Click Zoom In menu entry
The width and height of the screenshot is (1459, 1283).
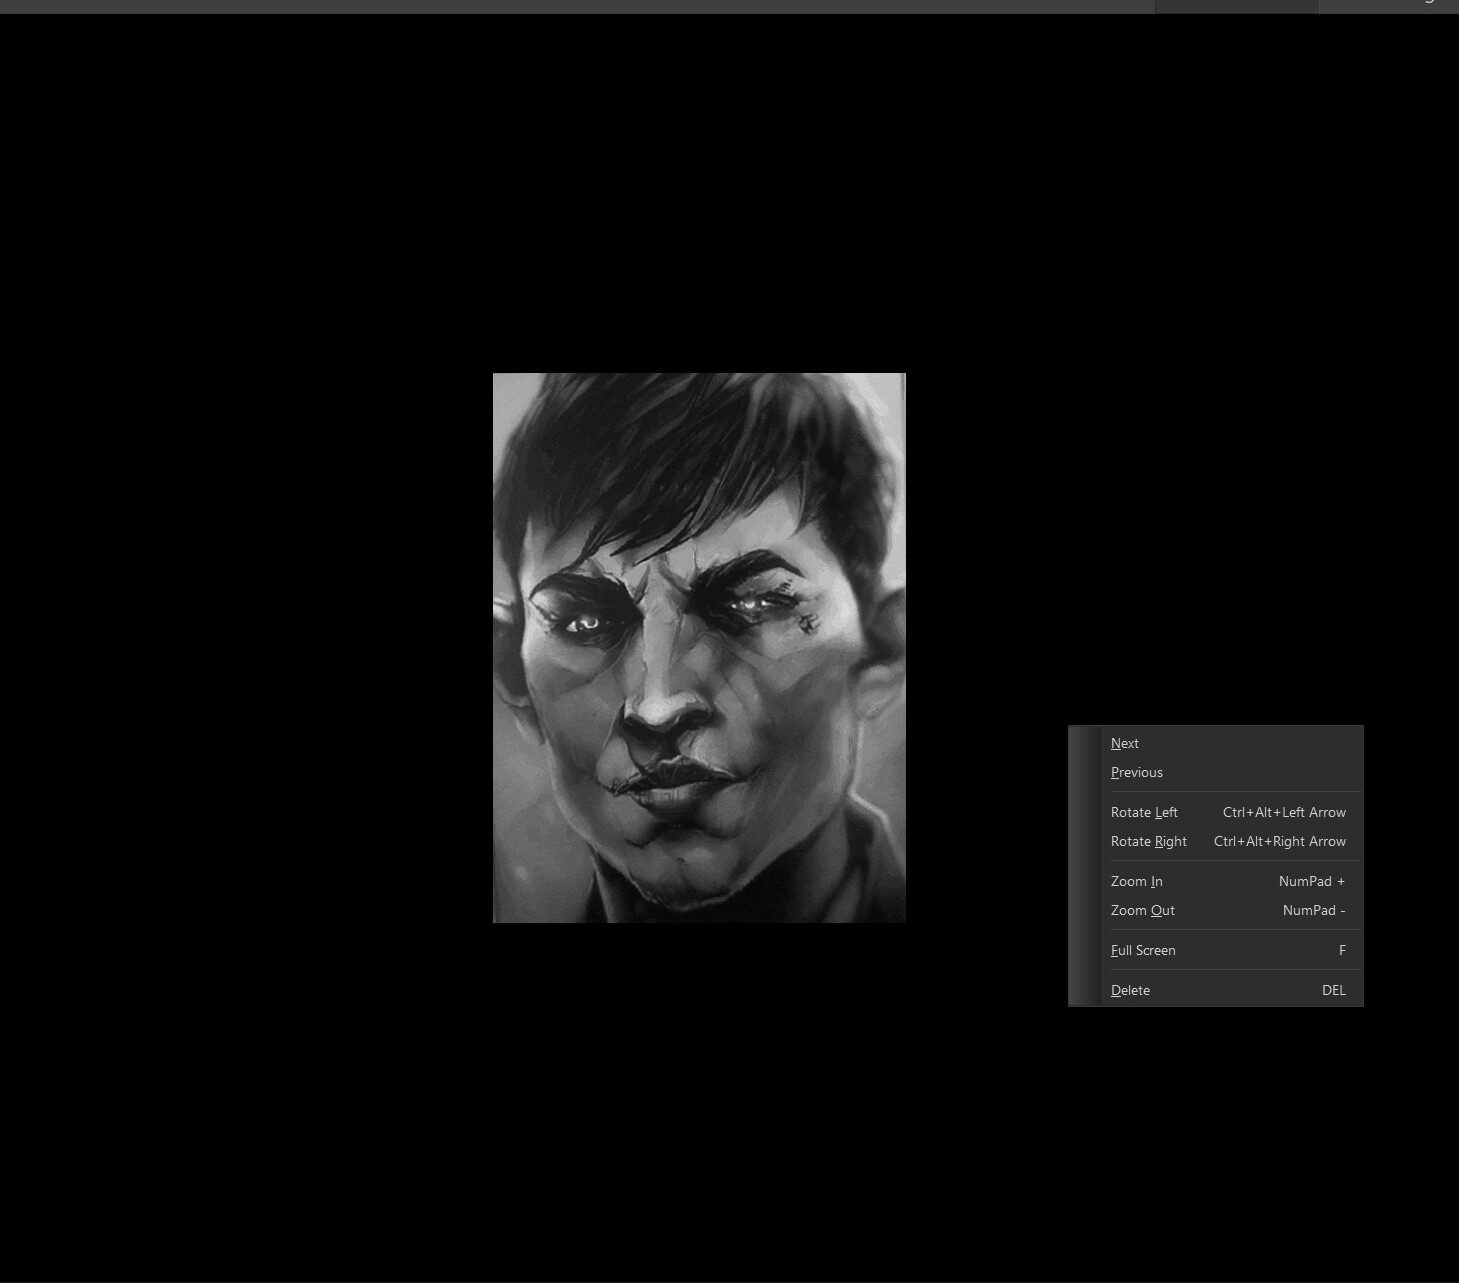[1215, 881]
